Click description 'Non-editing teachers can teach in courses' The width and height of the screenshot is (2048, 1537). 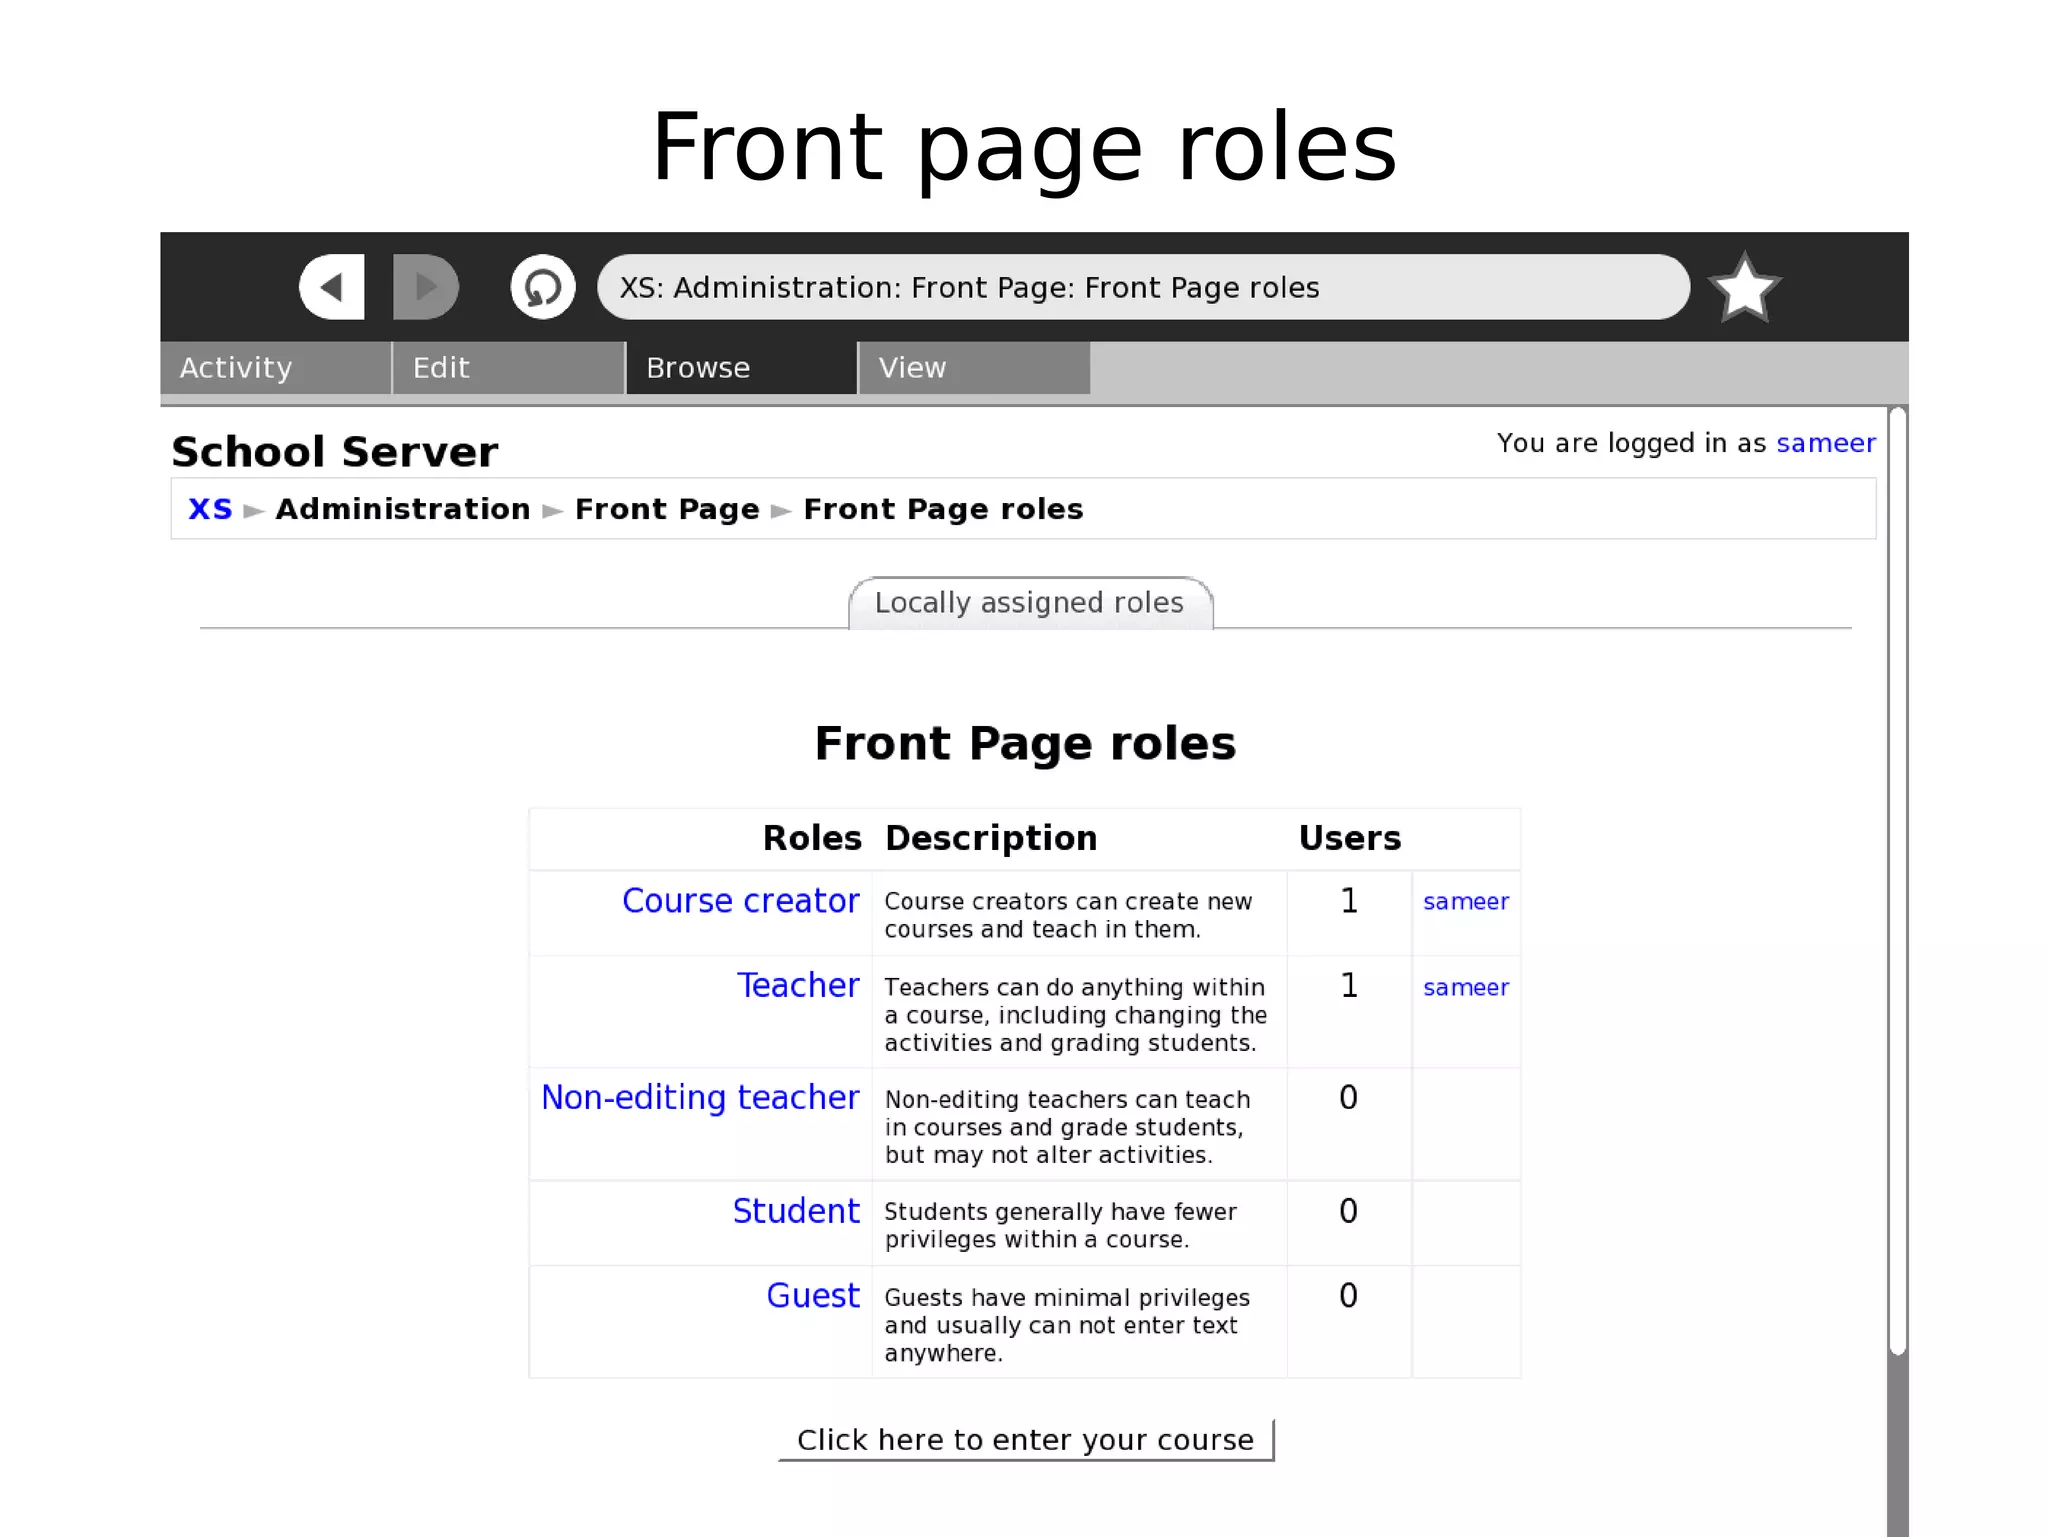click(x=1067, y=1127)
